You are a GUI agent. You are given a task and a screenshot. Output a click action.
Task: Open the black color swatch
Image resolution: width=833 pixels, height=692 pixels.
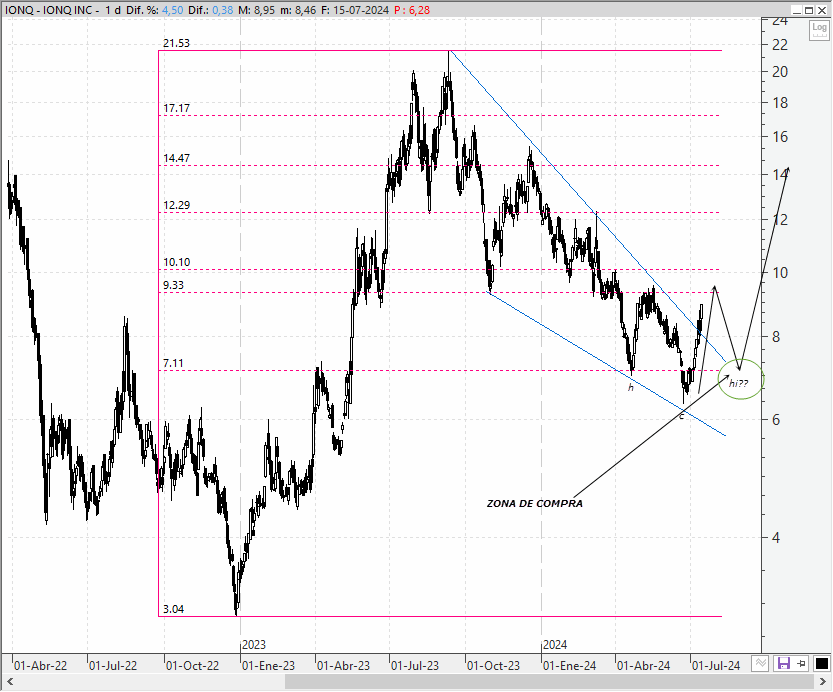coord(821,663)
